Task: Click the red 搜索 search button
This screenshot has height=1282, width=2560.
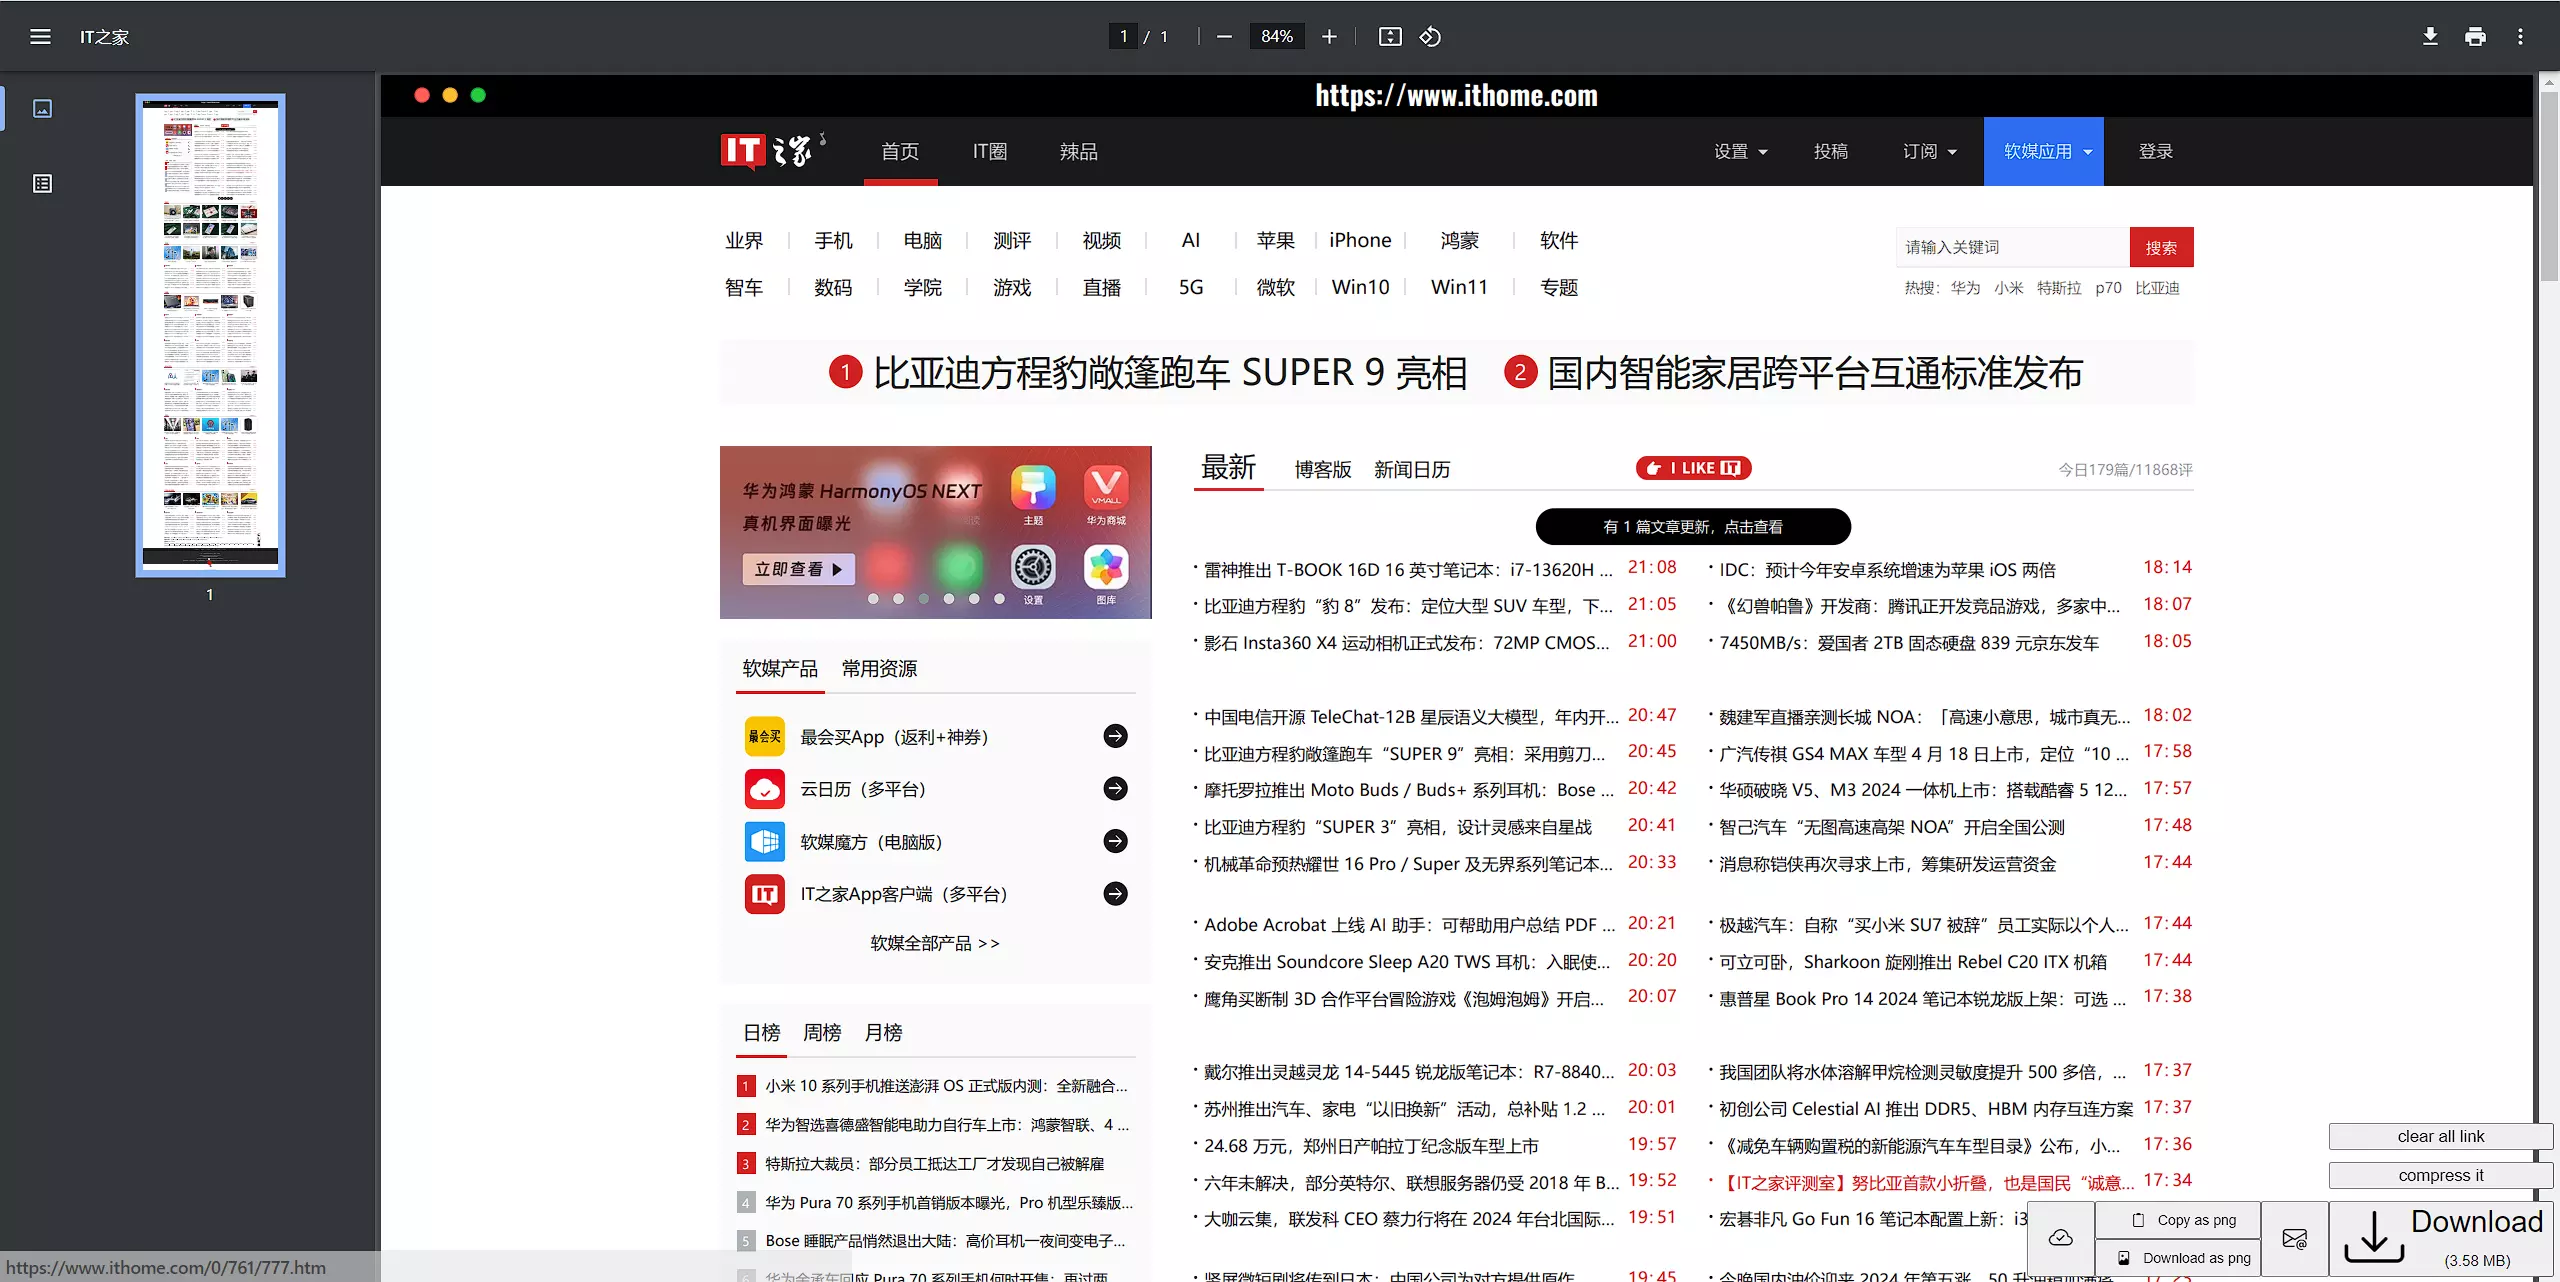Action: (2161, 248)
